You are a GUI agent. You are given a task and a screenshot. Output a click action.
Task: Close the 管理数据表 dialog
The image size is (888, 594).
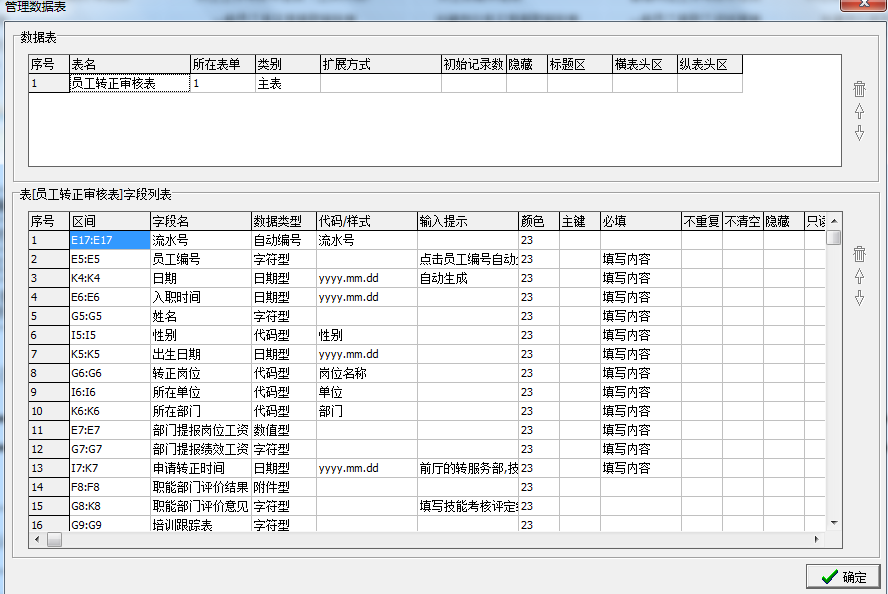pyautogui.click(x=864, y=5)
